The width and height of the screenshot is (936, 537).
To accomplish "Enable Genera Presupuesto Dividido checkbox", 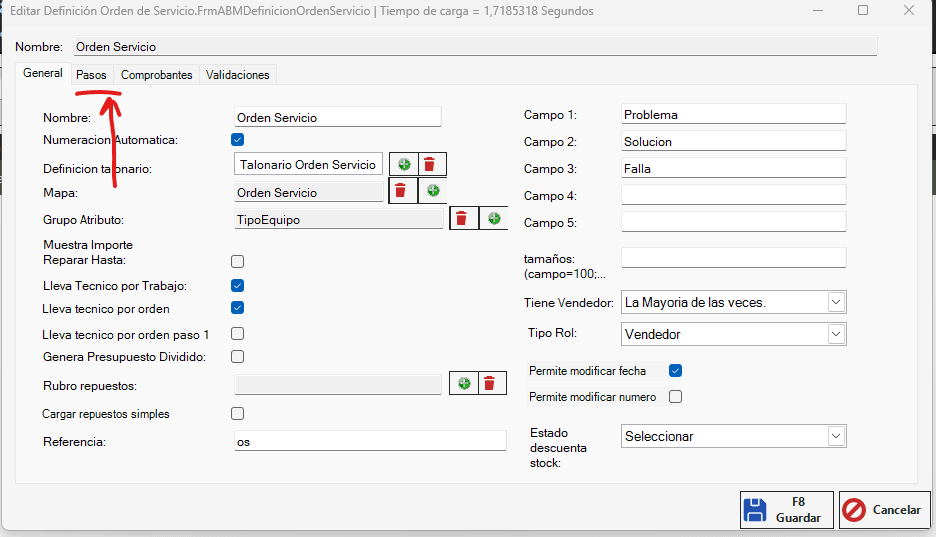I will (238, 356).
